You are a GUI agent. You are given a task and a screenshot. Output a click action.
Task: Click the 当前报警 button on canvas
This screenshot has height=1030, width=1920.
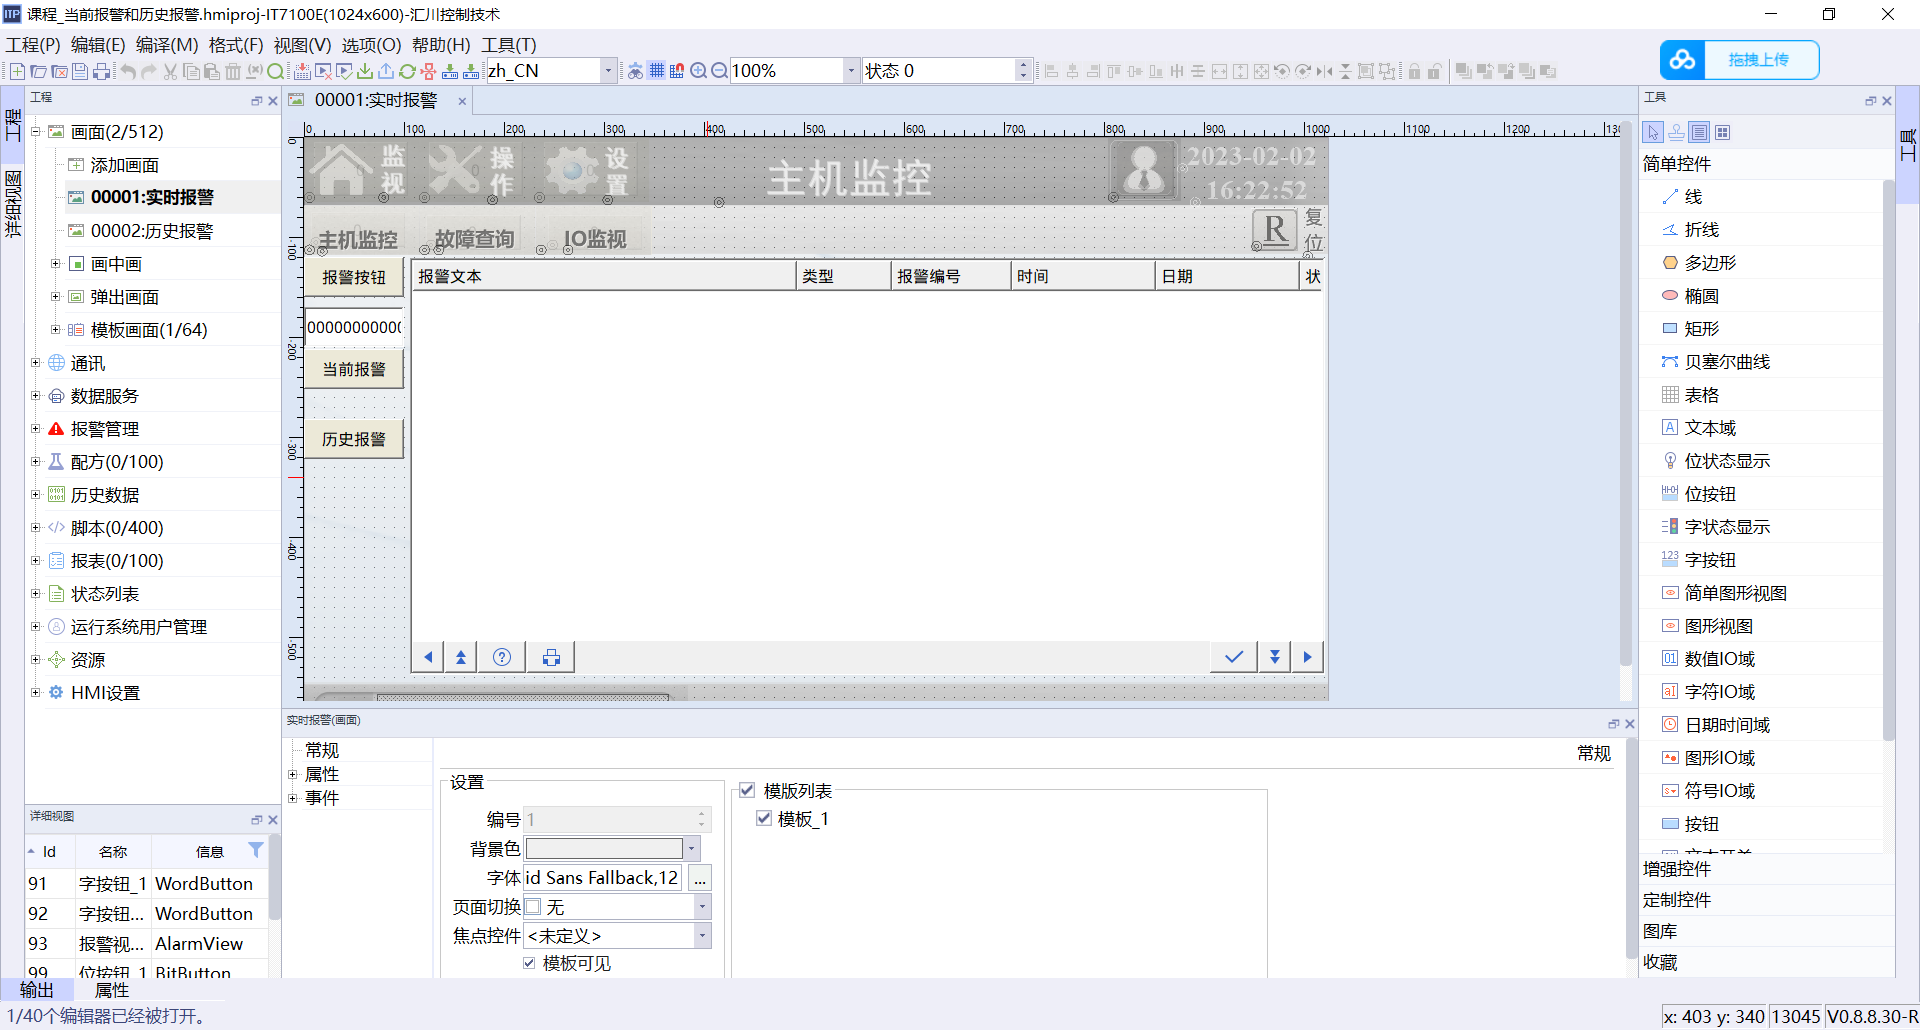(354, 369)
